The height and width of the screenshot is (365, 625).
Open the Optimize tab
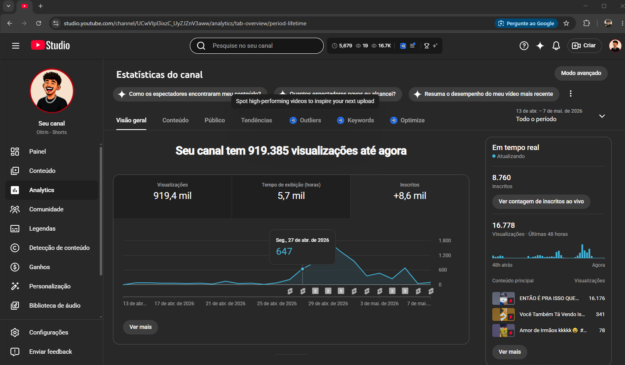(x=407, y=120)
